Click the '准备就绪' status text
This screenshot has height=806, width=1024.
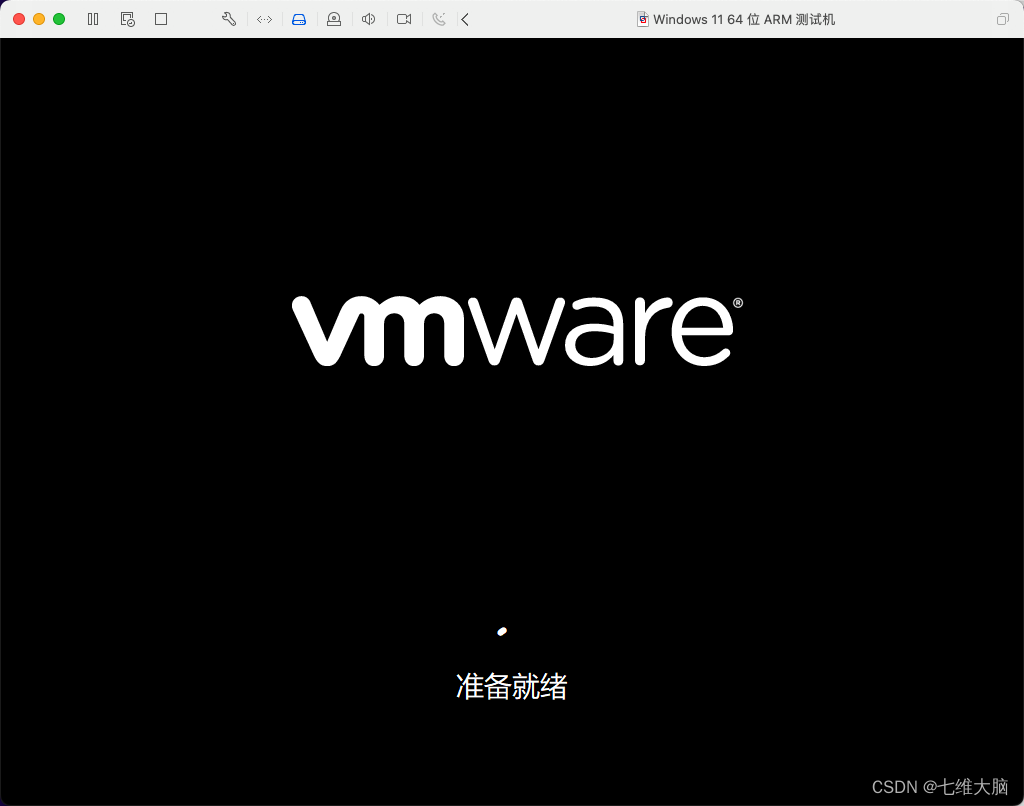pyautogui.click(x=511, y=686)
